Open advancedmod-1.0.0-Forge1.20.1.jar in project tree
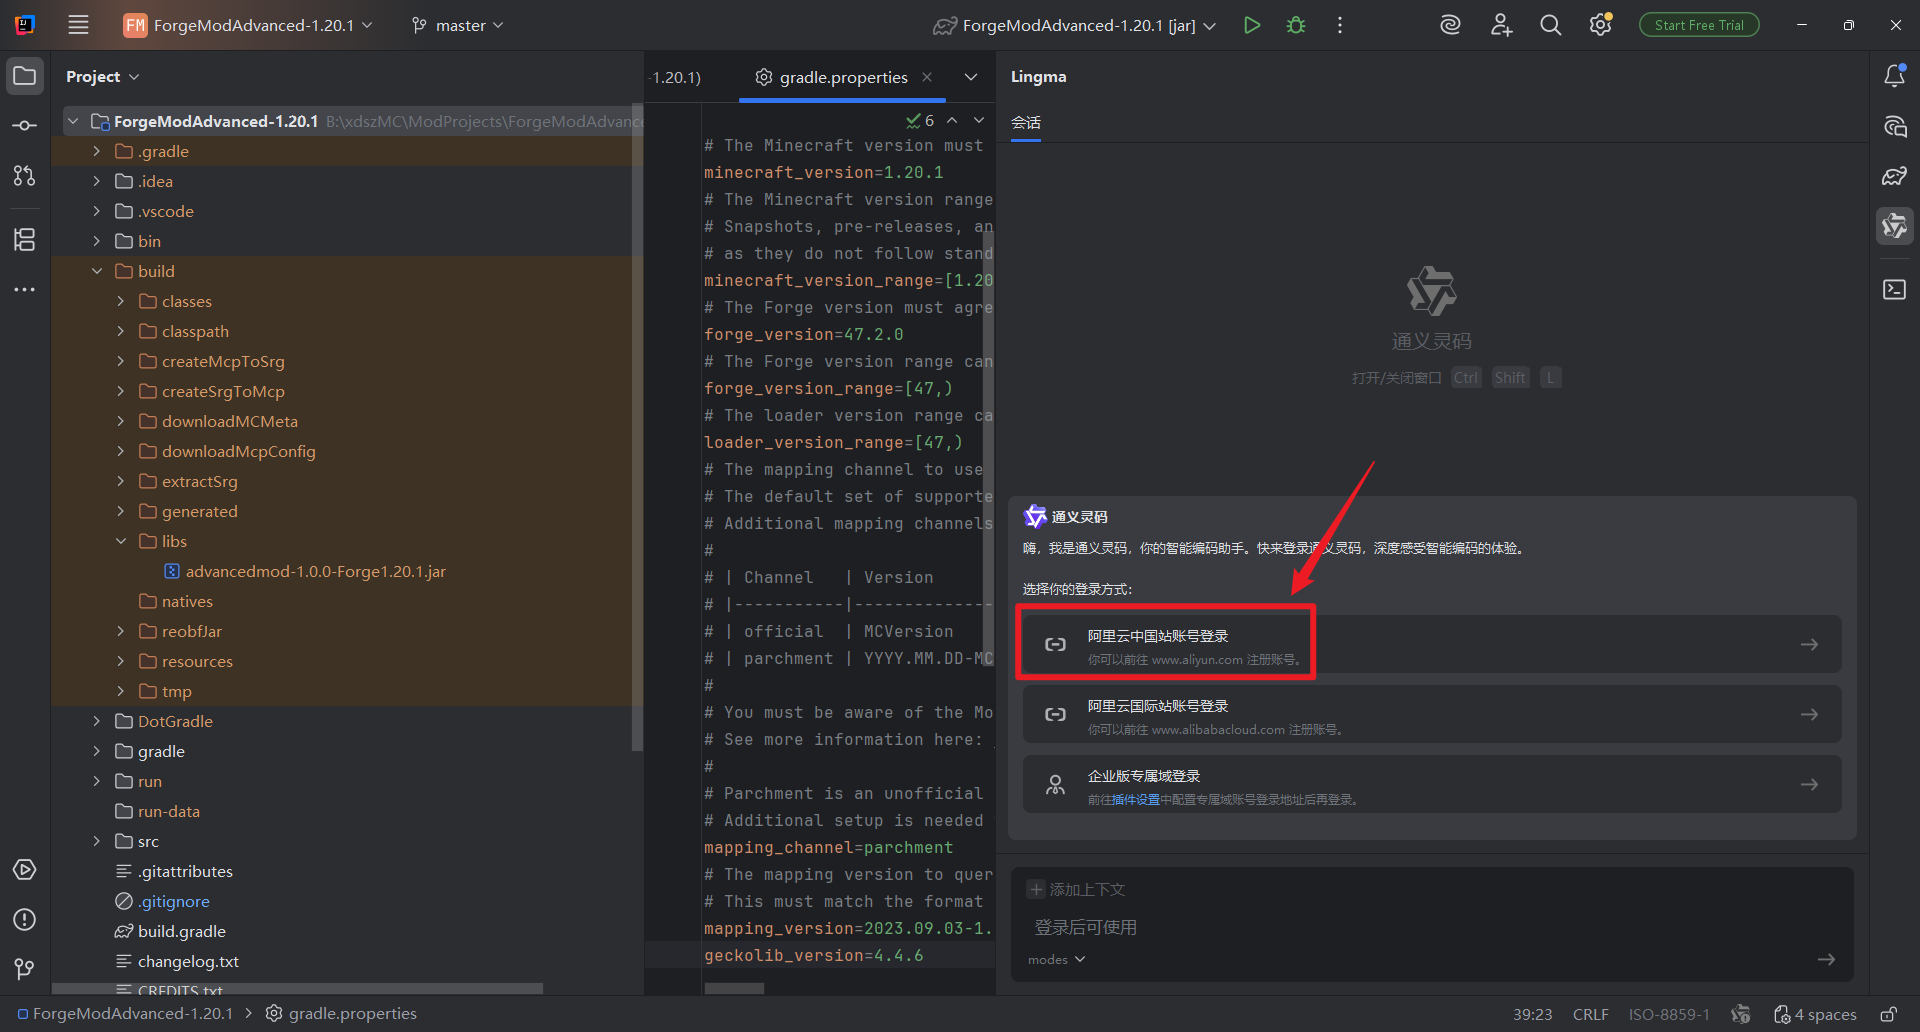 pyautogui.click(x=315, y=571)
